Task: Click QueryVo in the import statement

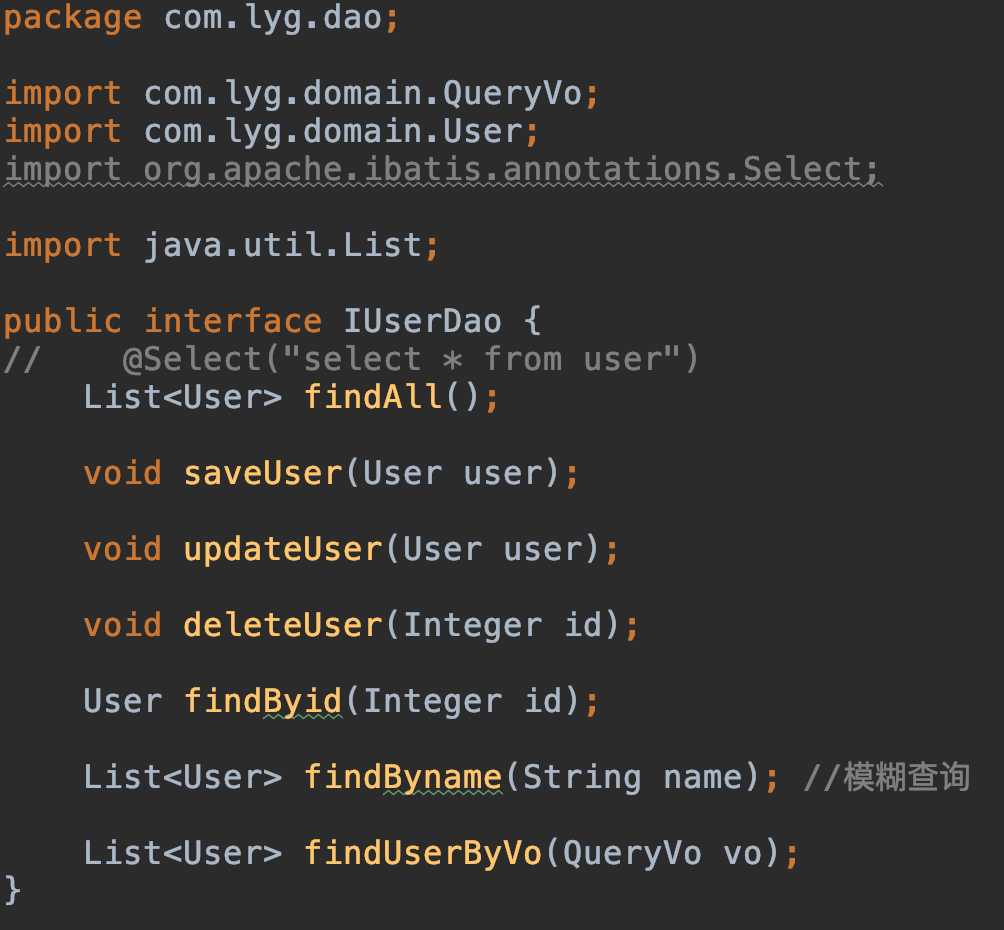Action: (513, 93)
